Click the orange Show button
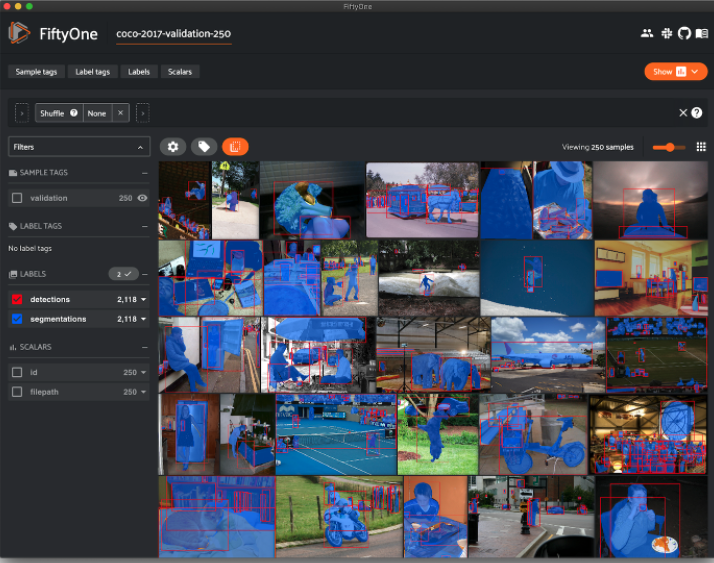 pyautogui.click(x=676, y=72)
